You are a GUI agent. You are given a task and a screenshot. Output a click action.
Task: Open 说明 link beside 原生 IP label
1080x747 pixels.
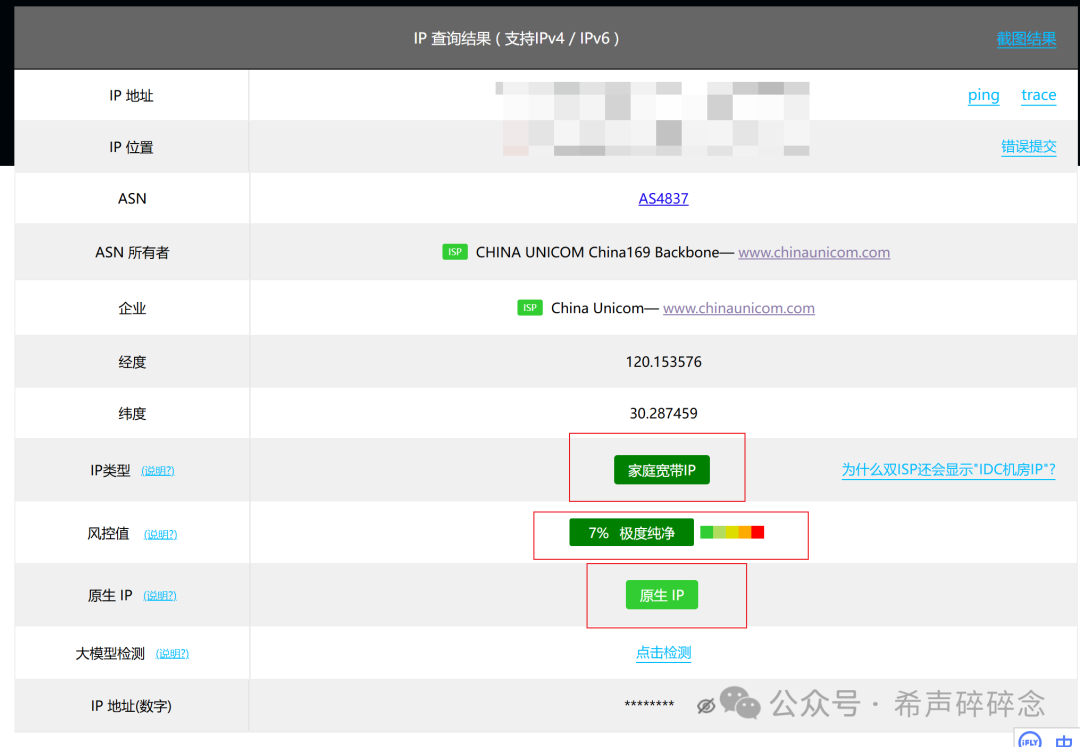pos(160,596)
